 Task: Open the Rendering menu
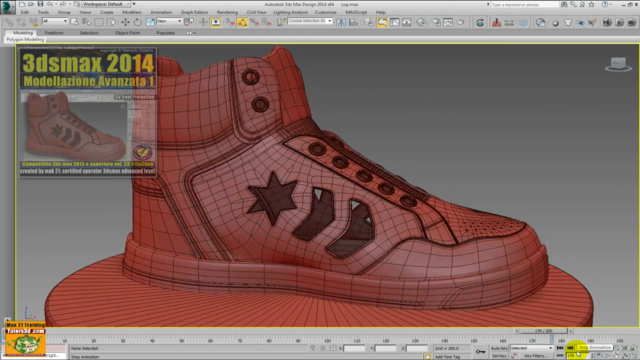click(227, 12)
